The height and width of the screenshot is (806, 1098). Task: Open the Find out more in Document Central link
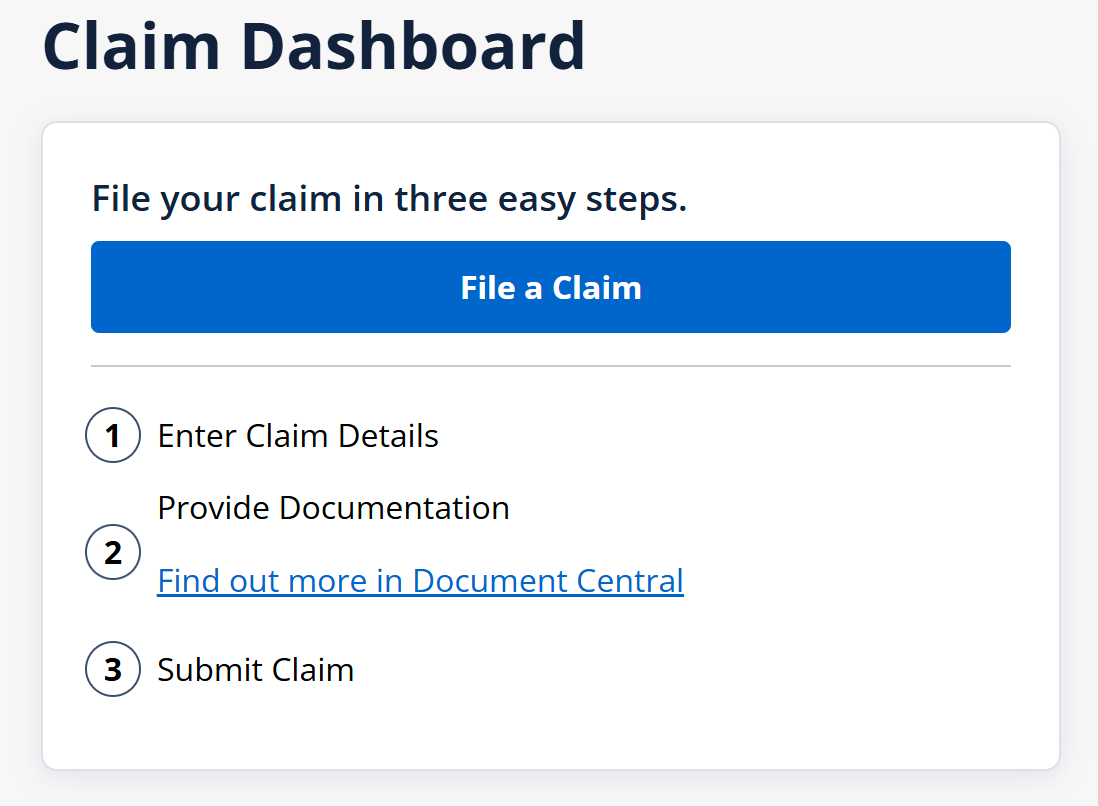[x=420, y=581]
